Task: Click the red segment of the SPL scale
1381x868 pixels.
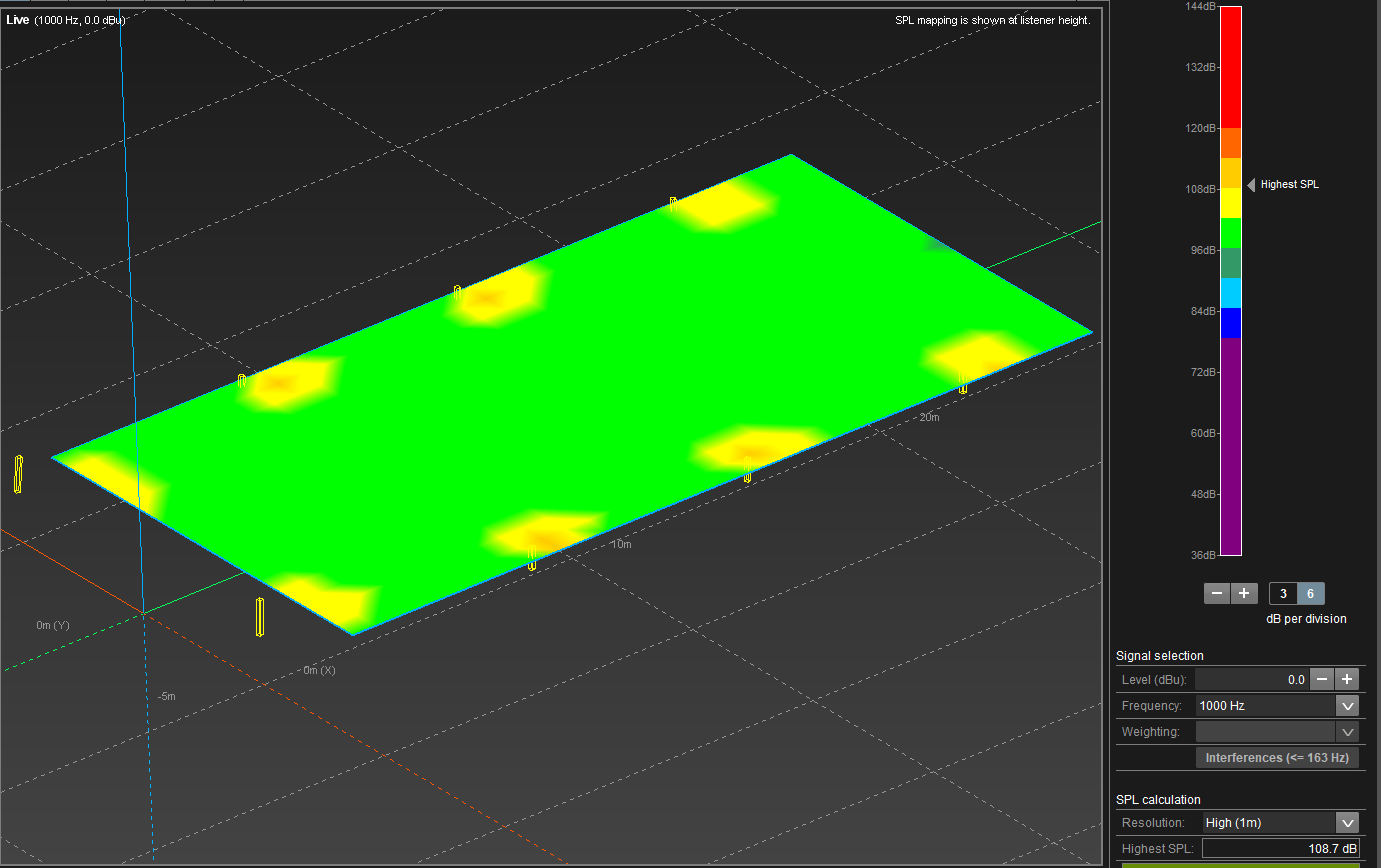Action: pos(1231,67)
